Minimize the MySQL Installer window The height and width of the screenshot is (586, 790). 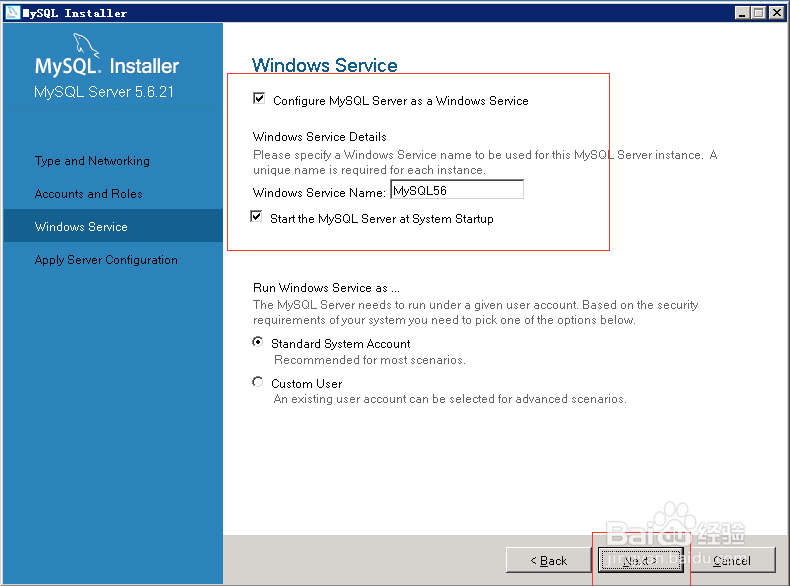[x=742, y=13]
